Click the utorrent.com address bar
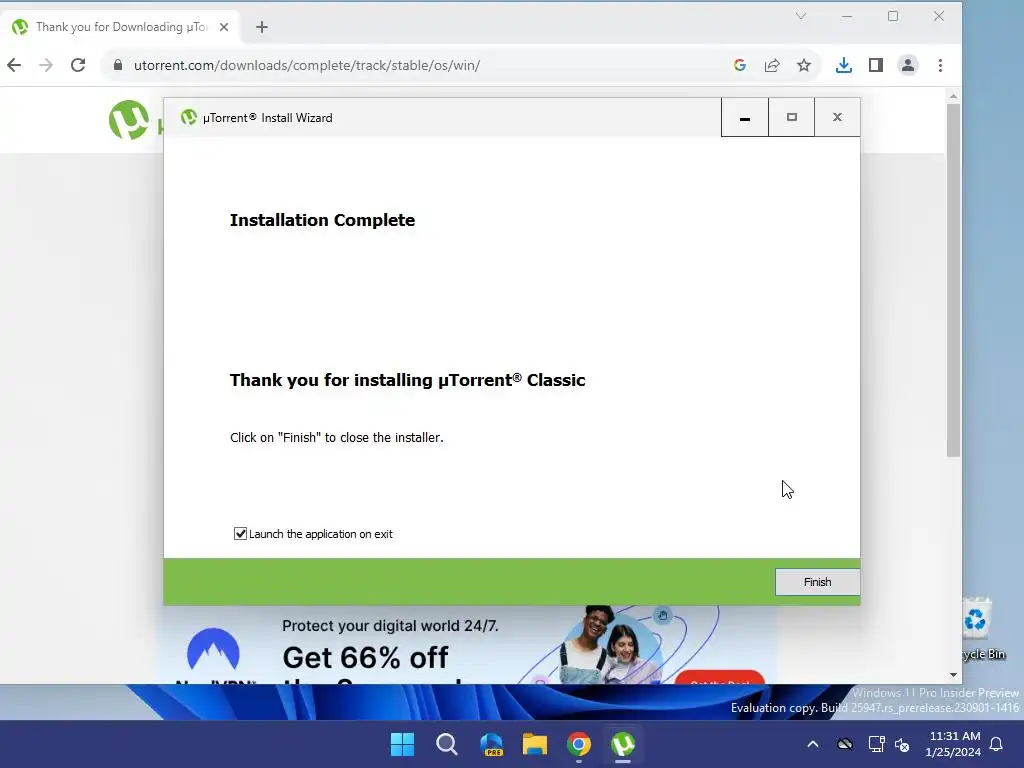Screen dimensions: 1024x768 point(418,65)
